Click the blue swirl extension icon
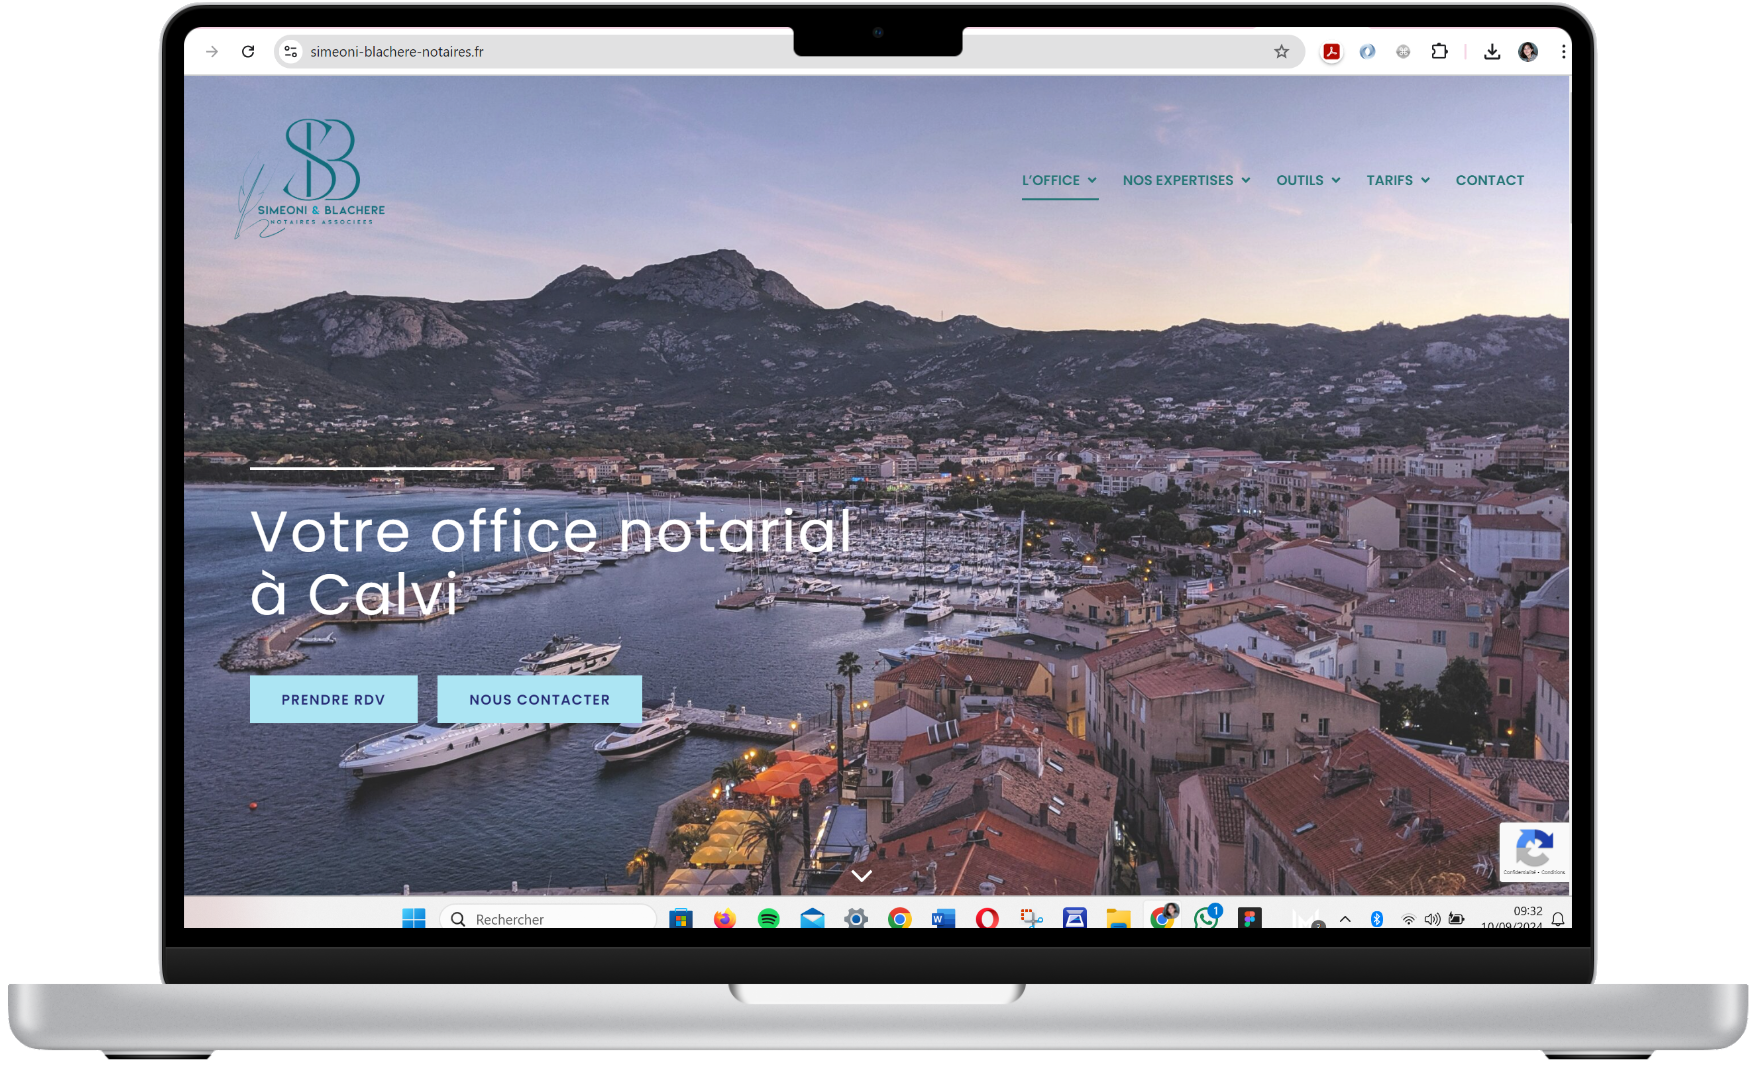This screenshot has height=1065, width=1749. [x=1367, y=52]
